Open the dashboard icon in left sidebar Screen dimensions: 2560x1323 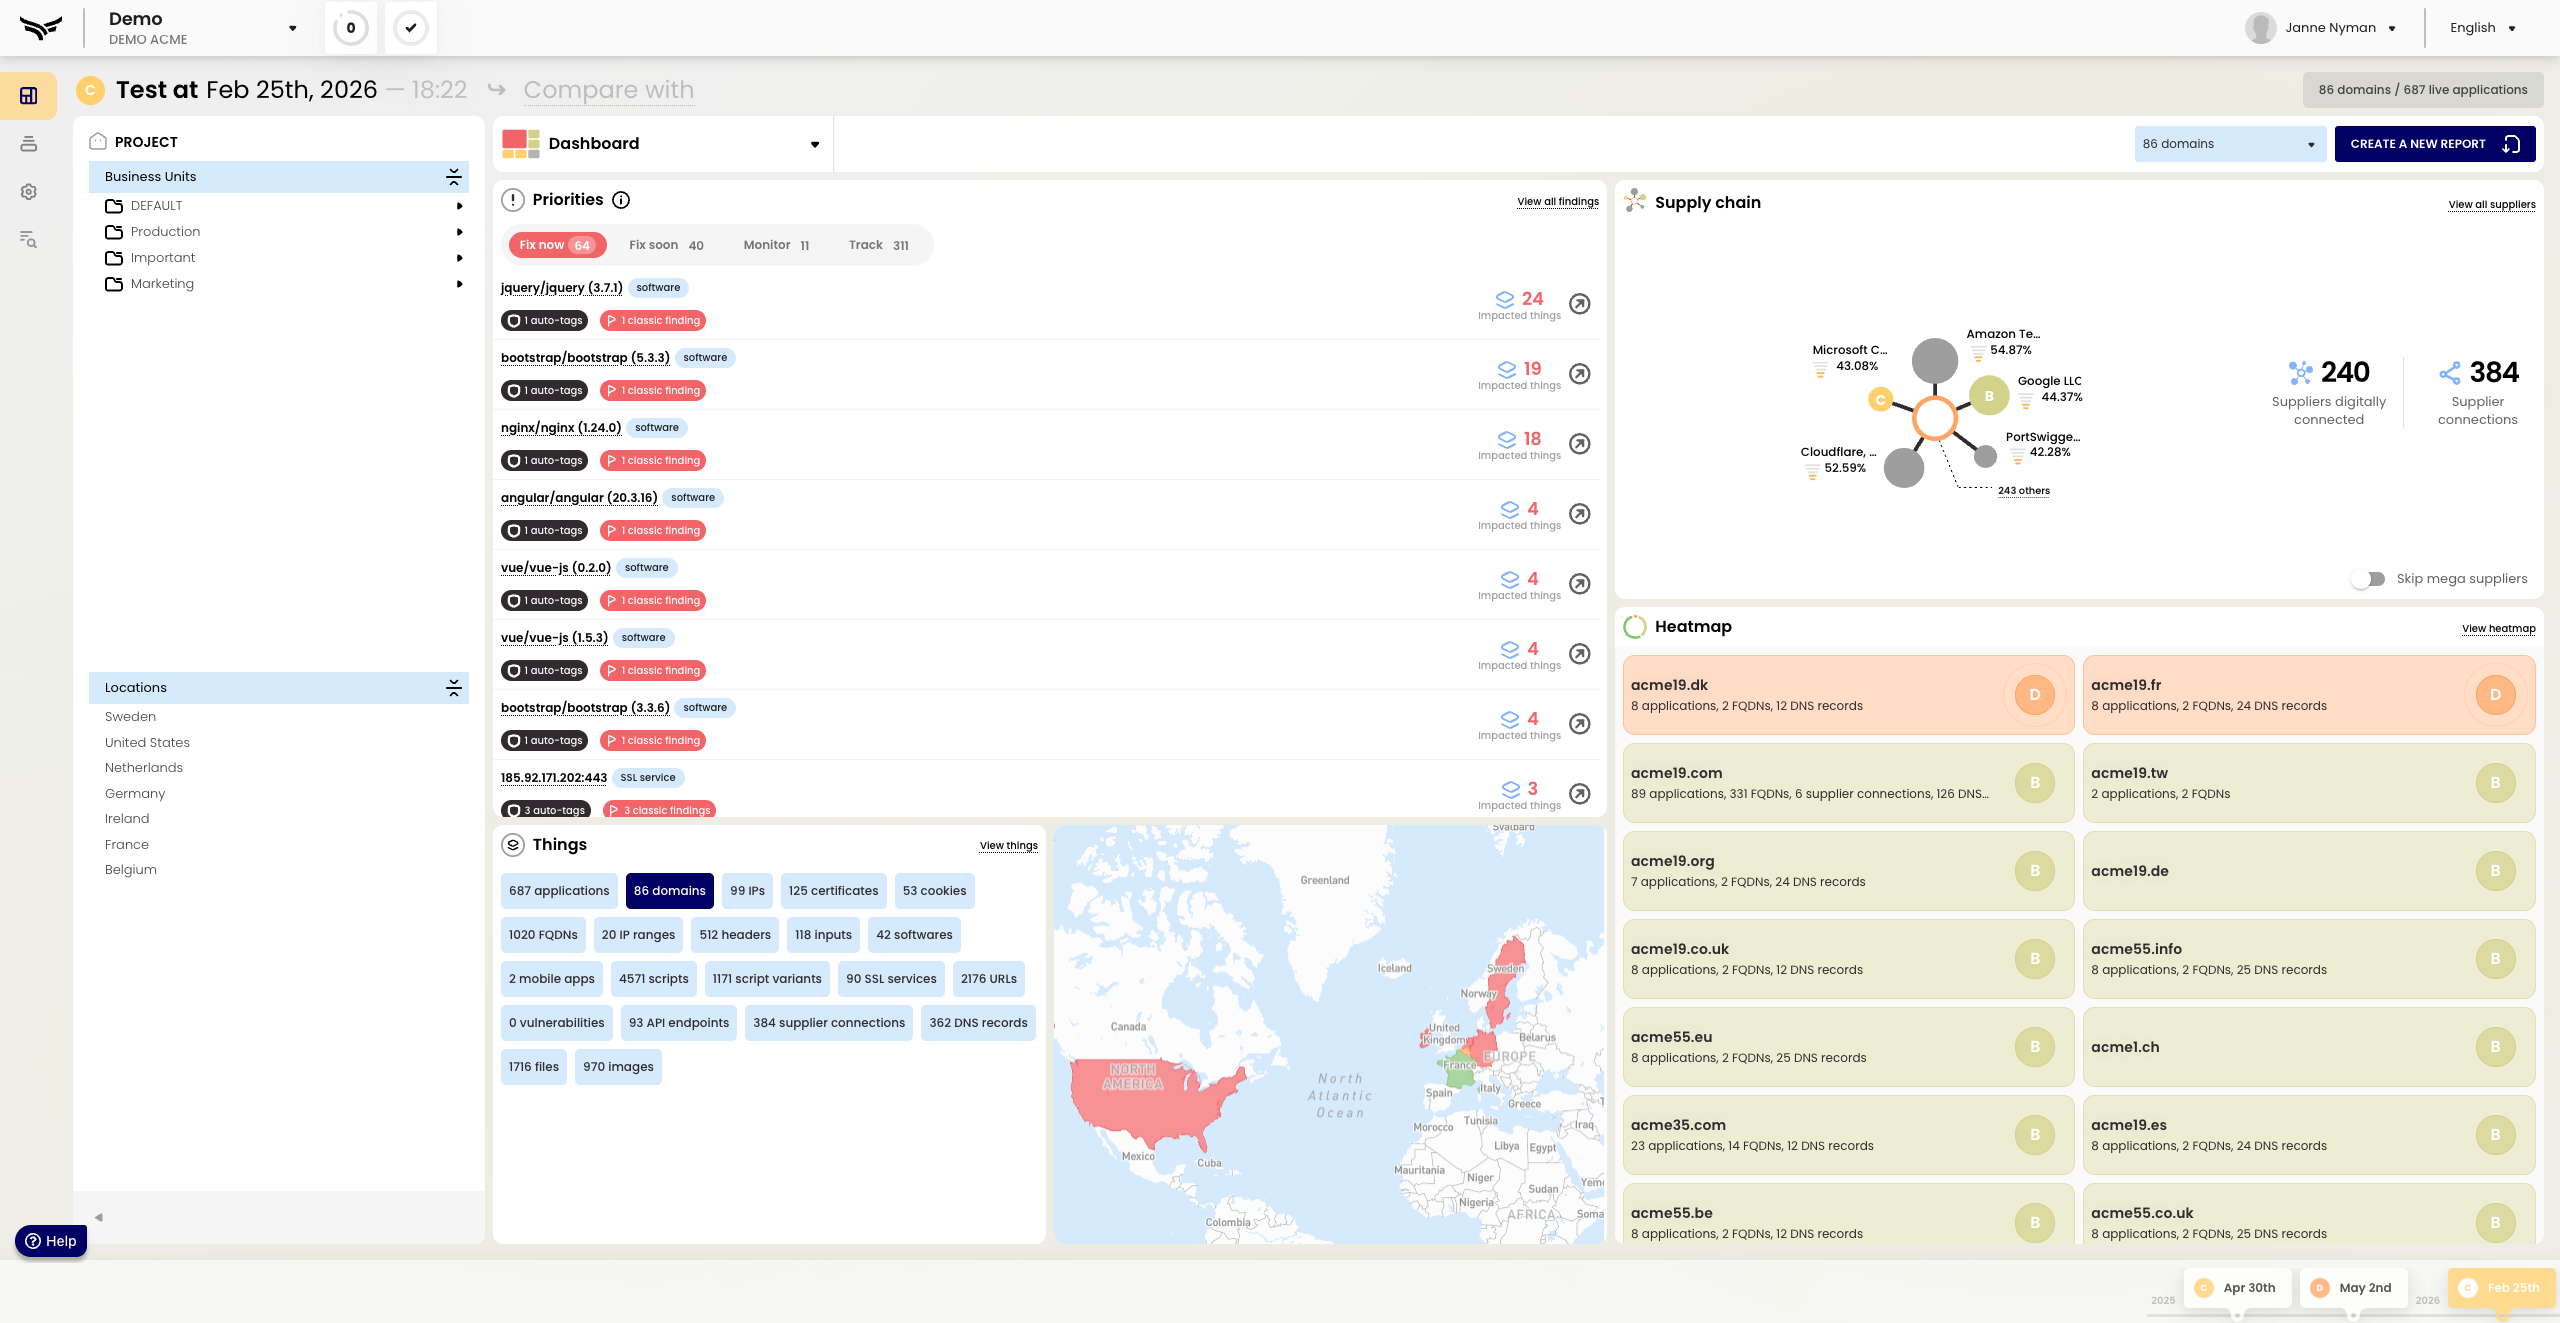point(29,96)
